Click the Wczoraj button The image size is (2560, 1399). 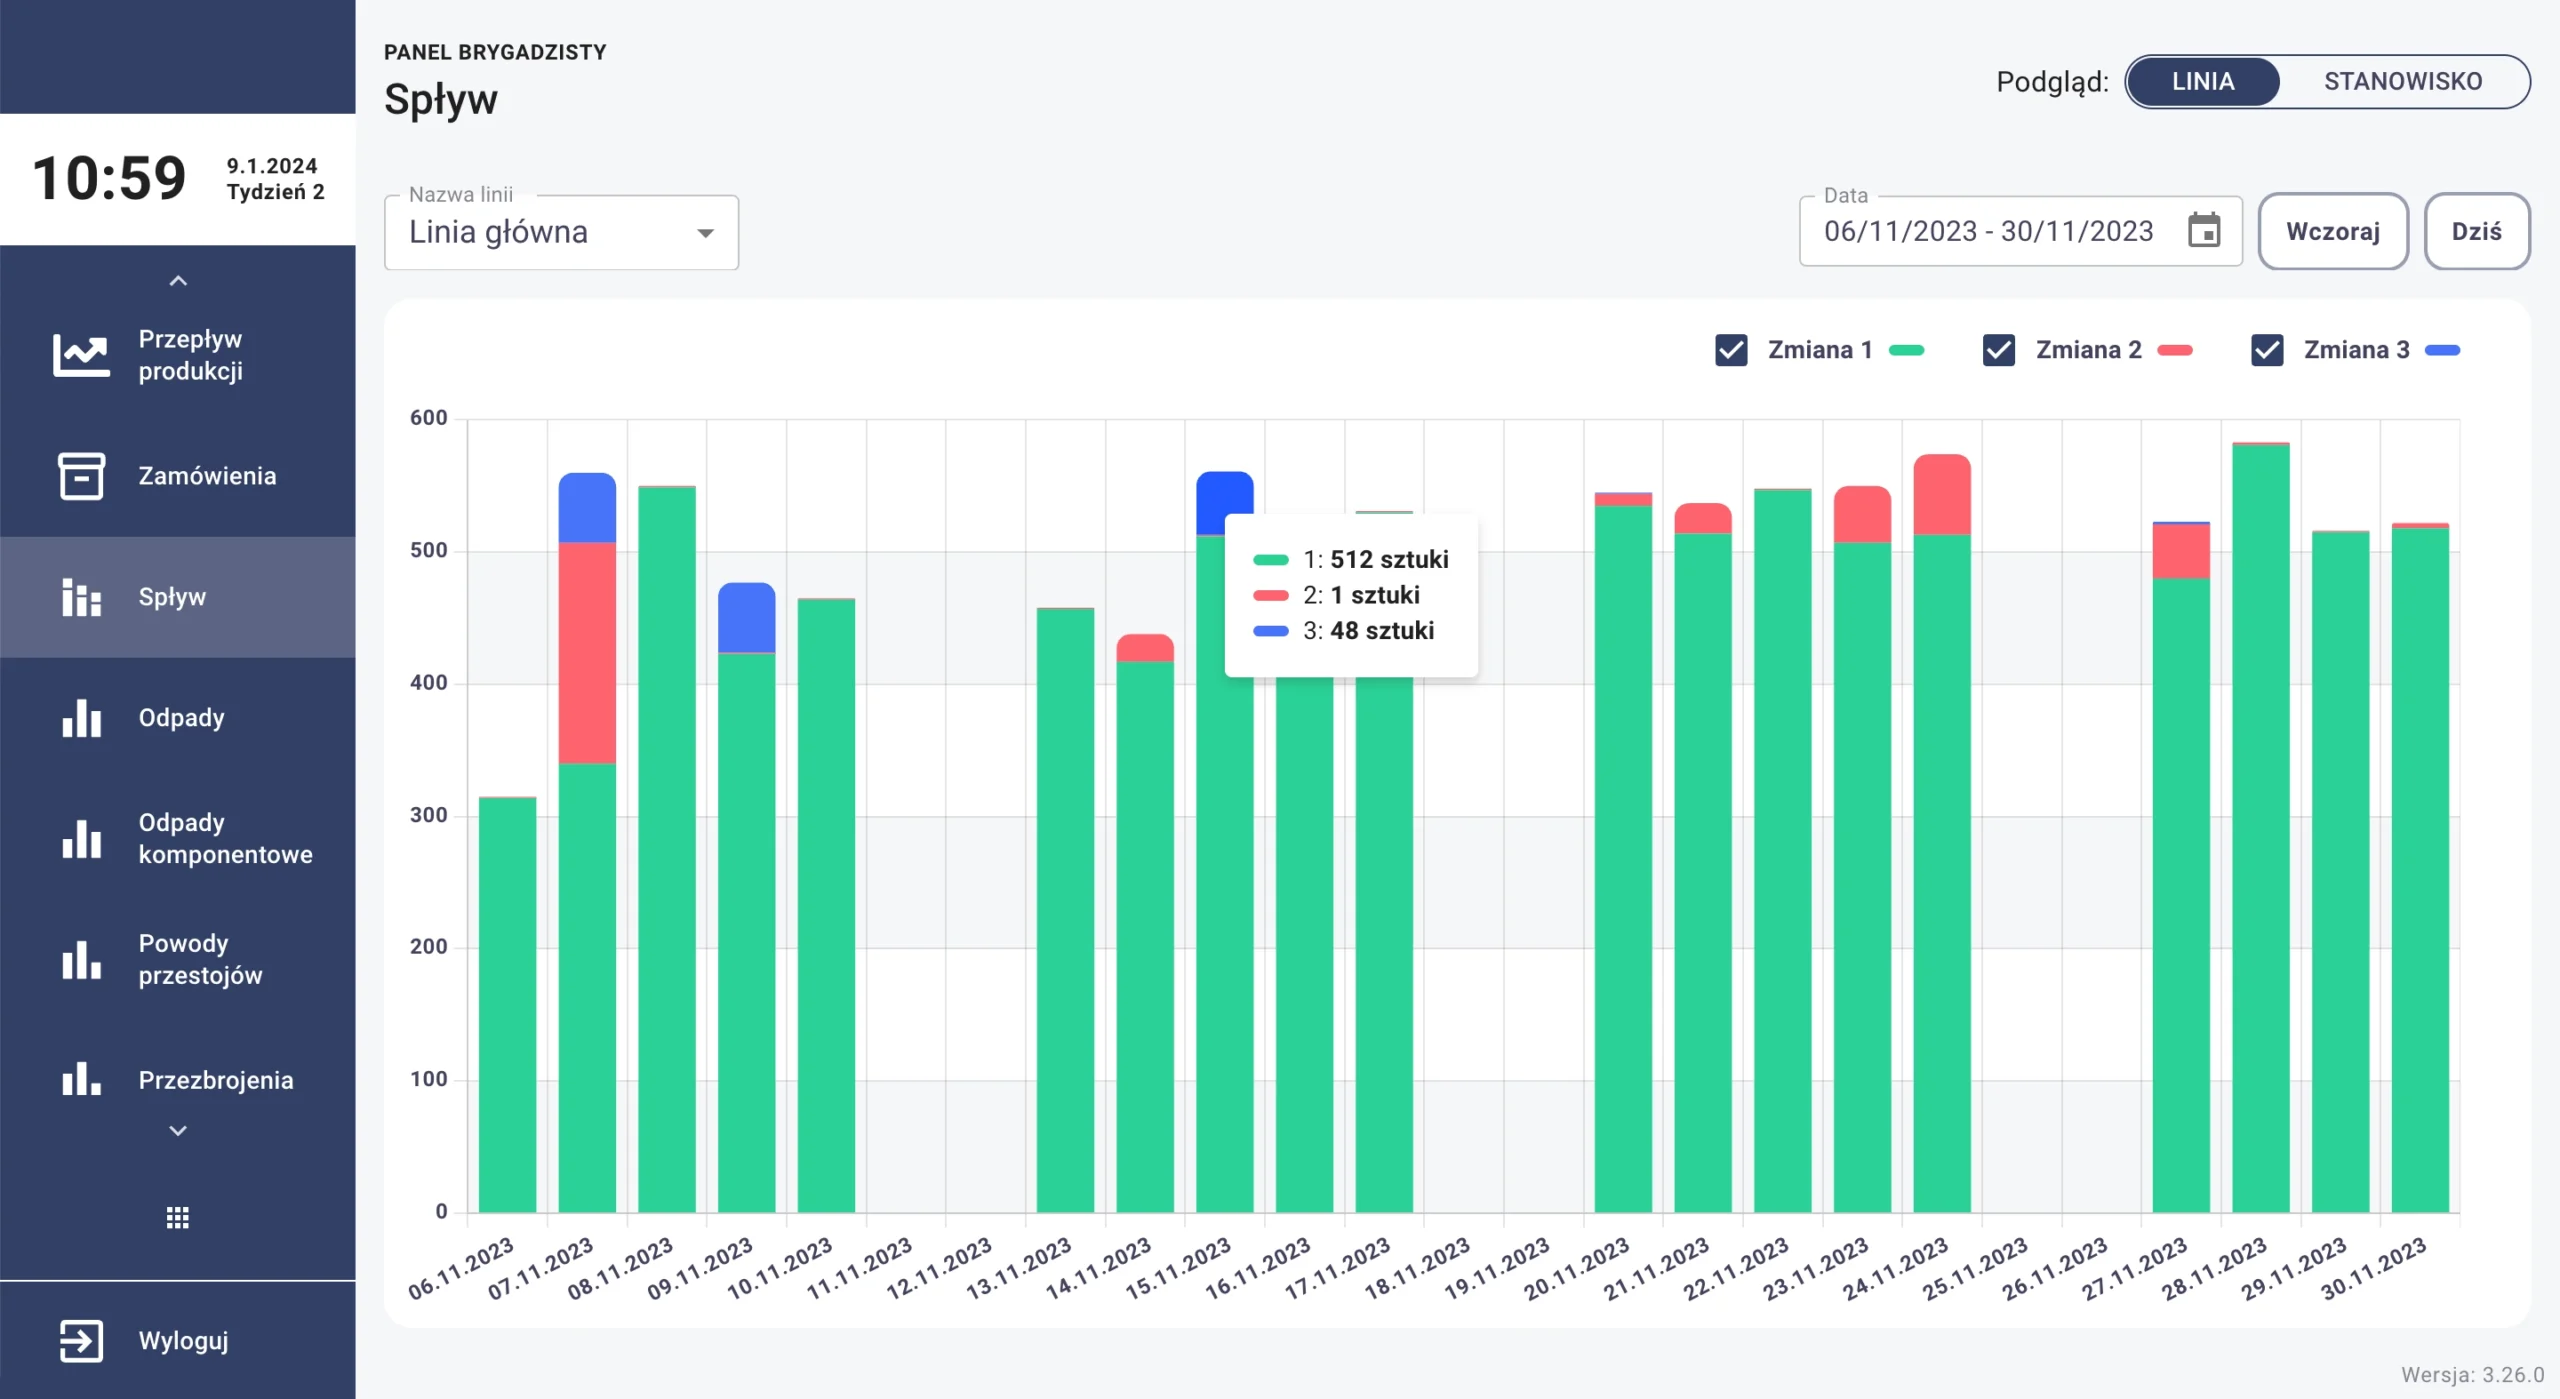click(2332, 231)
